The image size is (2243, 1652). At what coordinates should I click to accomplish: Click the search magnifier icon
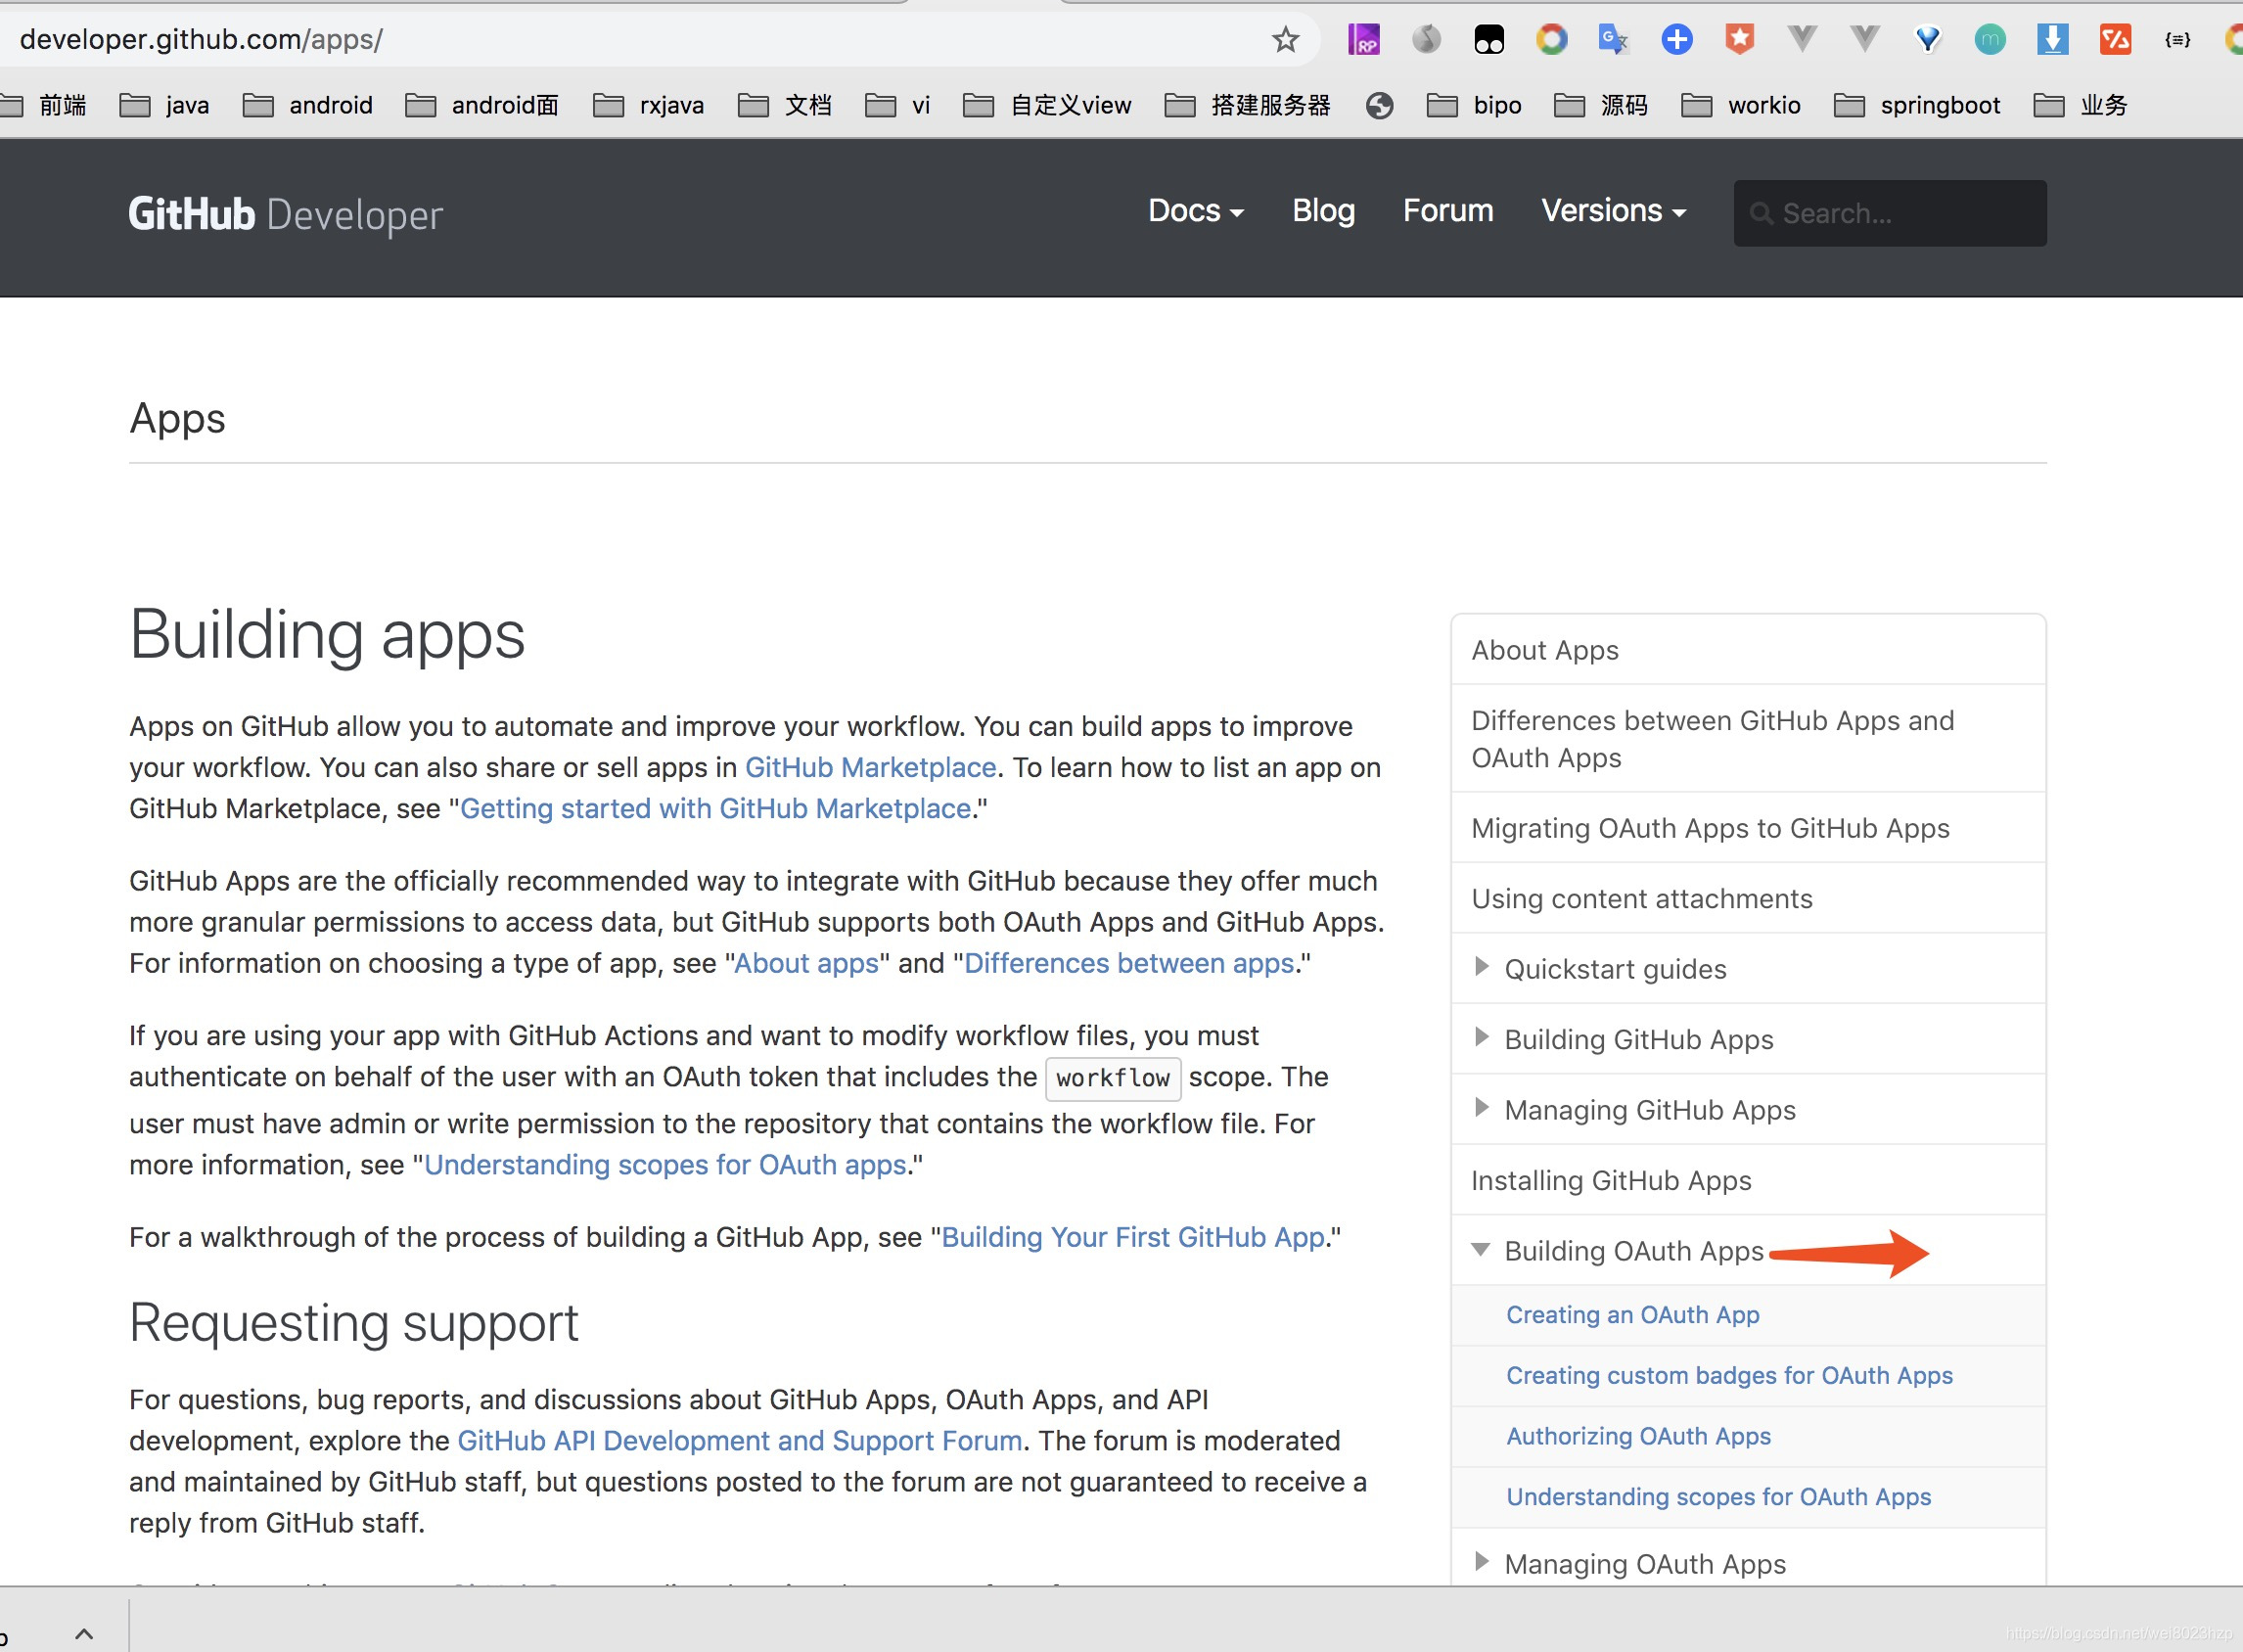pos(1761,213)
